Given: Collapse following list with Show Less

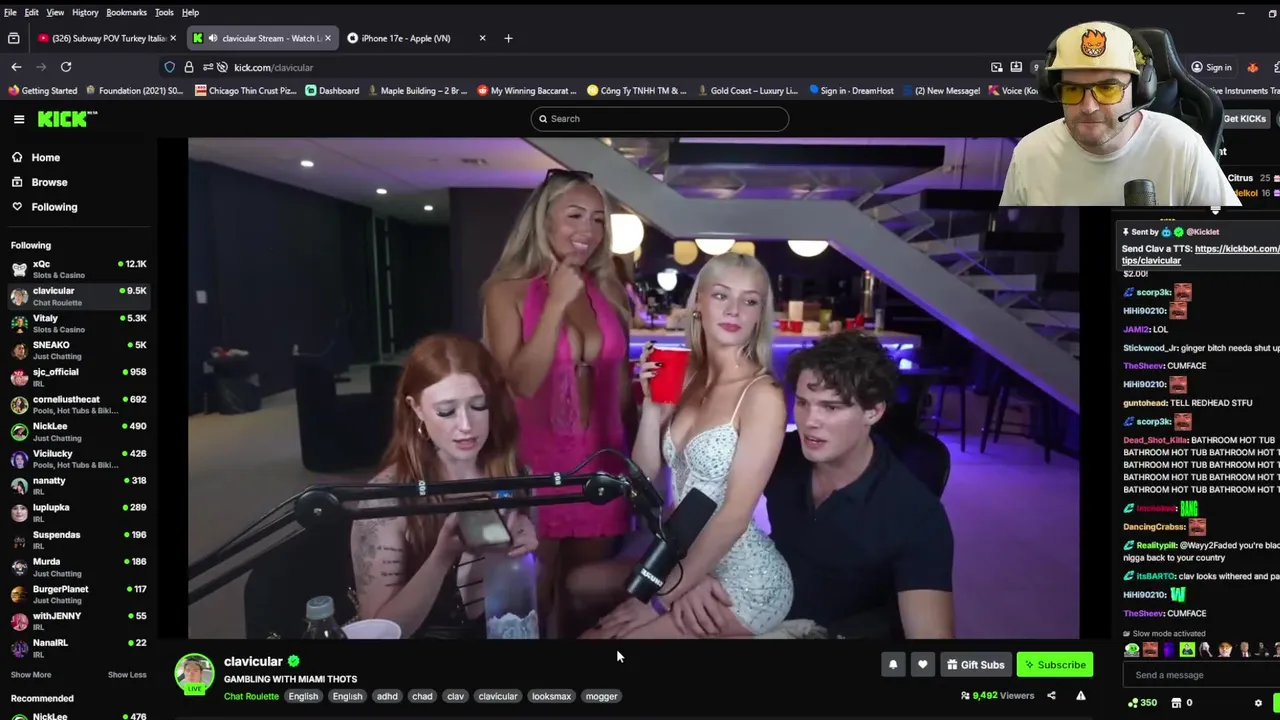Looking at the screenshot, I should point(127,675).
